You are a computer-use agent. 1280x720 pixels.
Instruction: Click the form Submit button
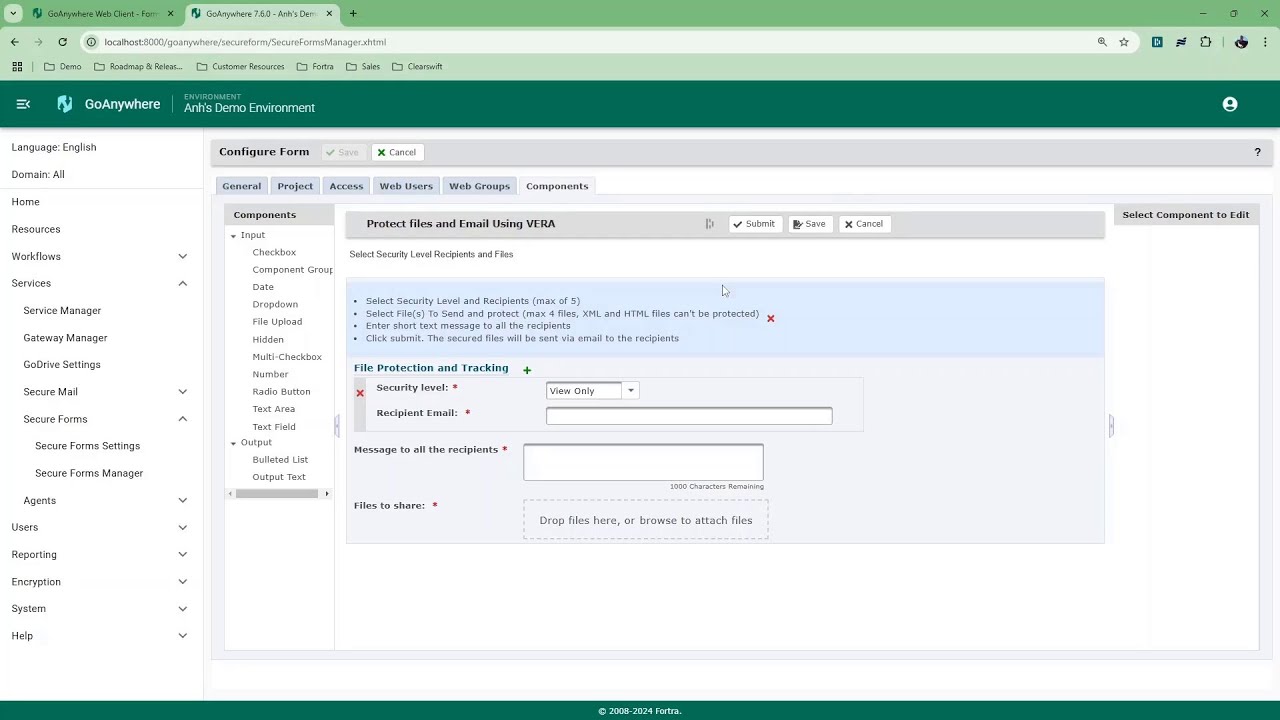pyautogui.click(x=753, y=224)
